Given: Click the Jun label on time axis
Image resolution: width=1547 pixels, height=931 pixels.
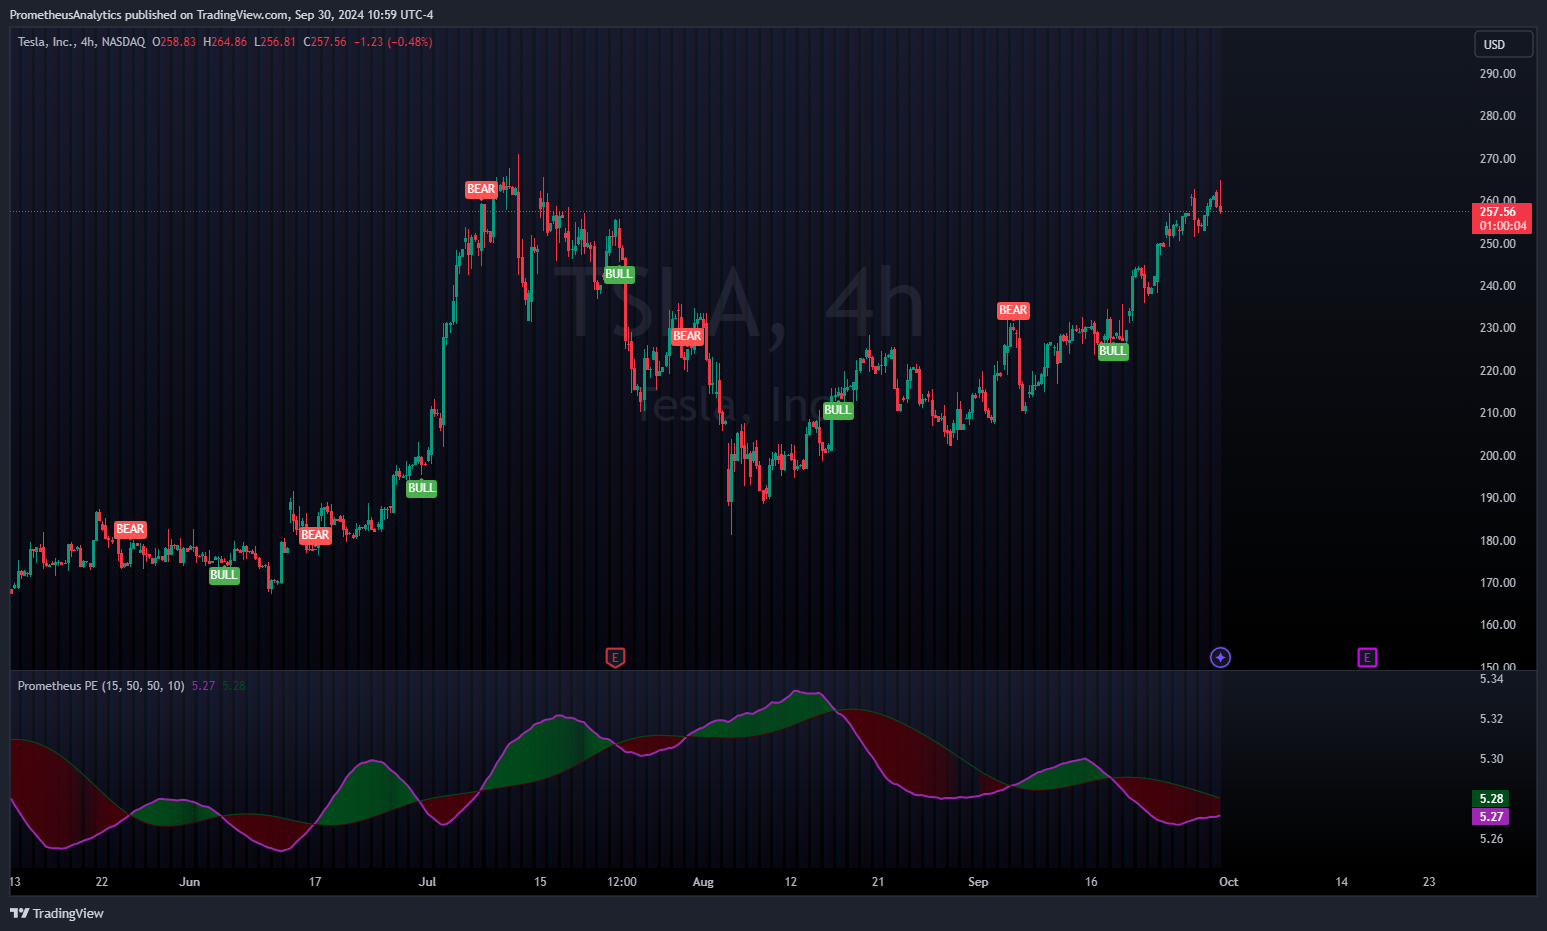Looking at the screenshot, I should click(x=189, y=882).
